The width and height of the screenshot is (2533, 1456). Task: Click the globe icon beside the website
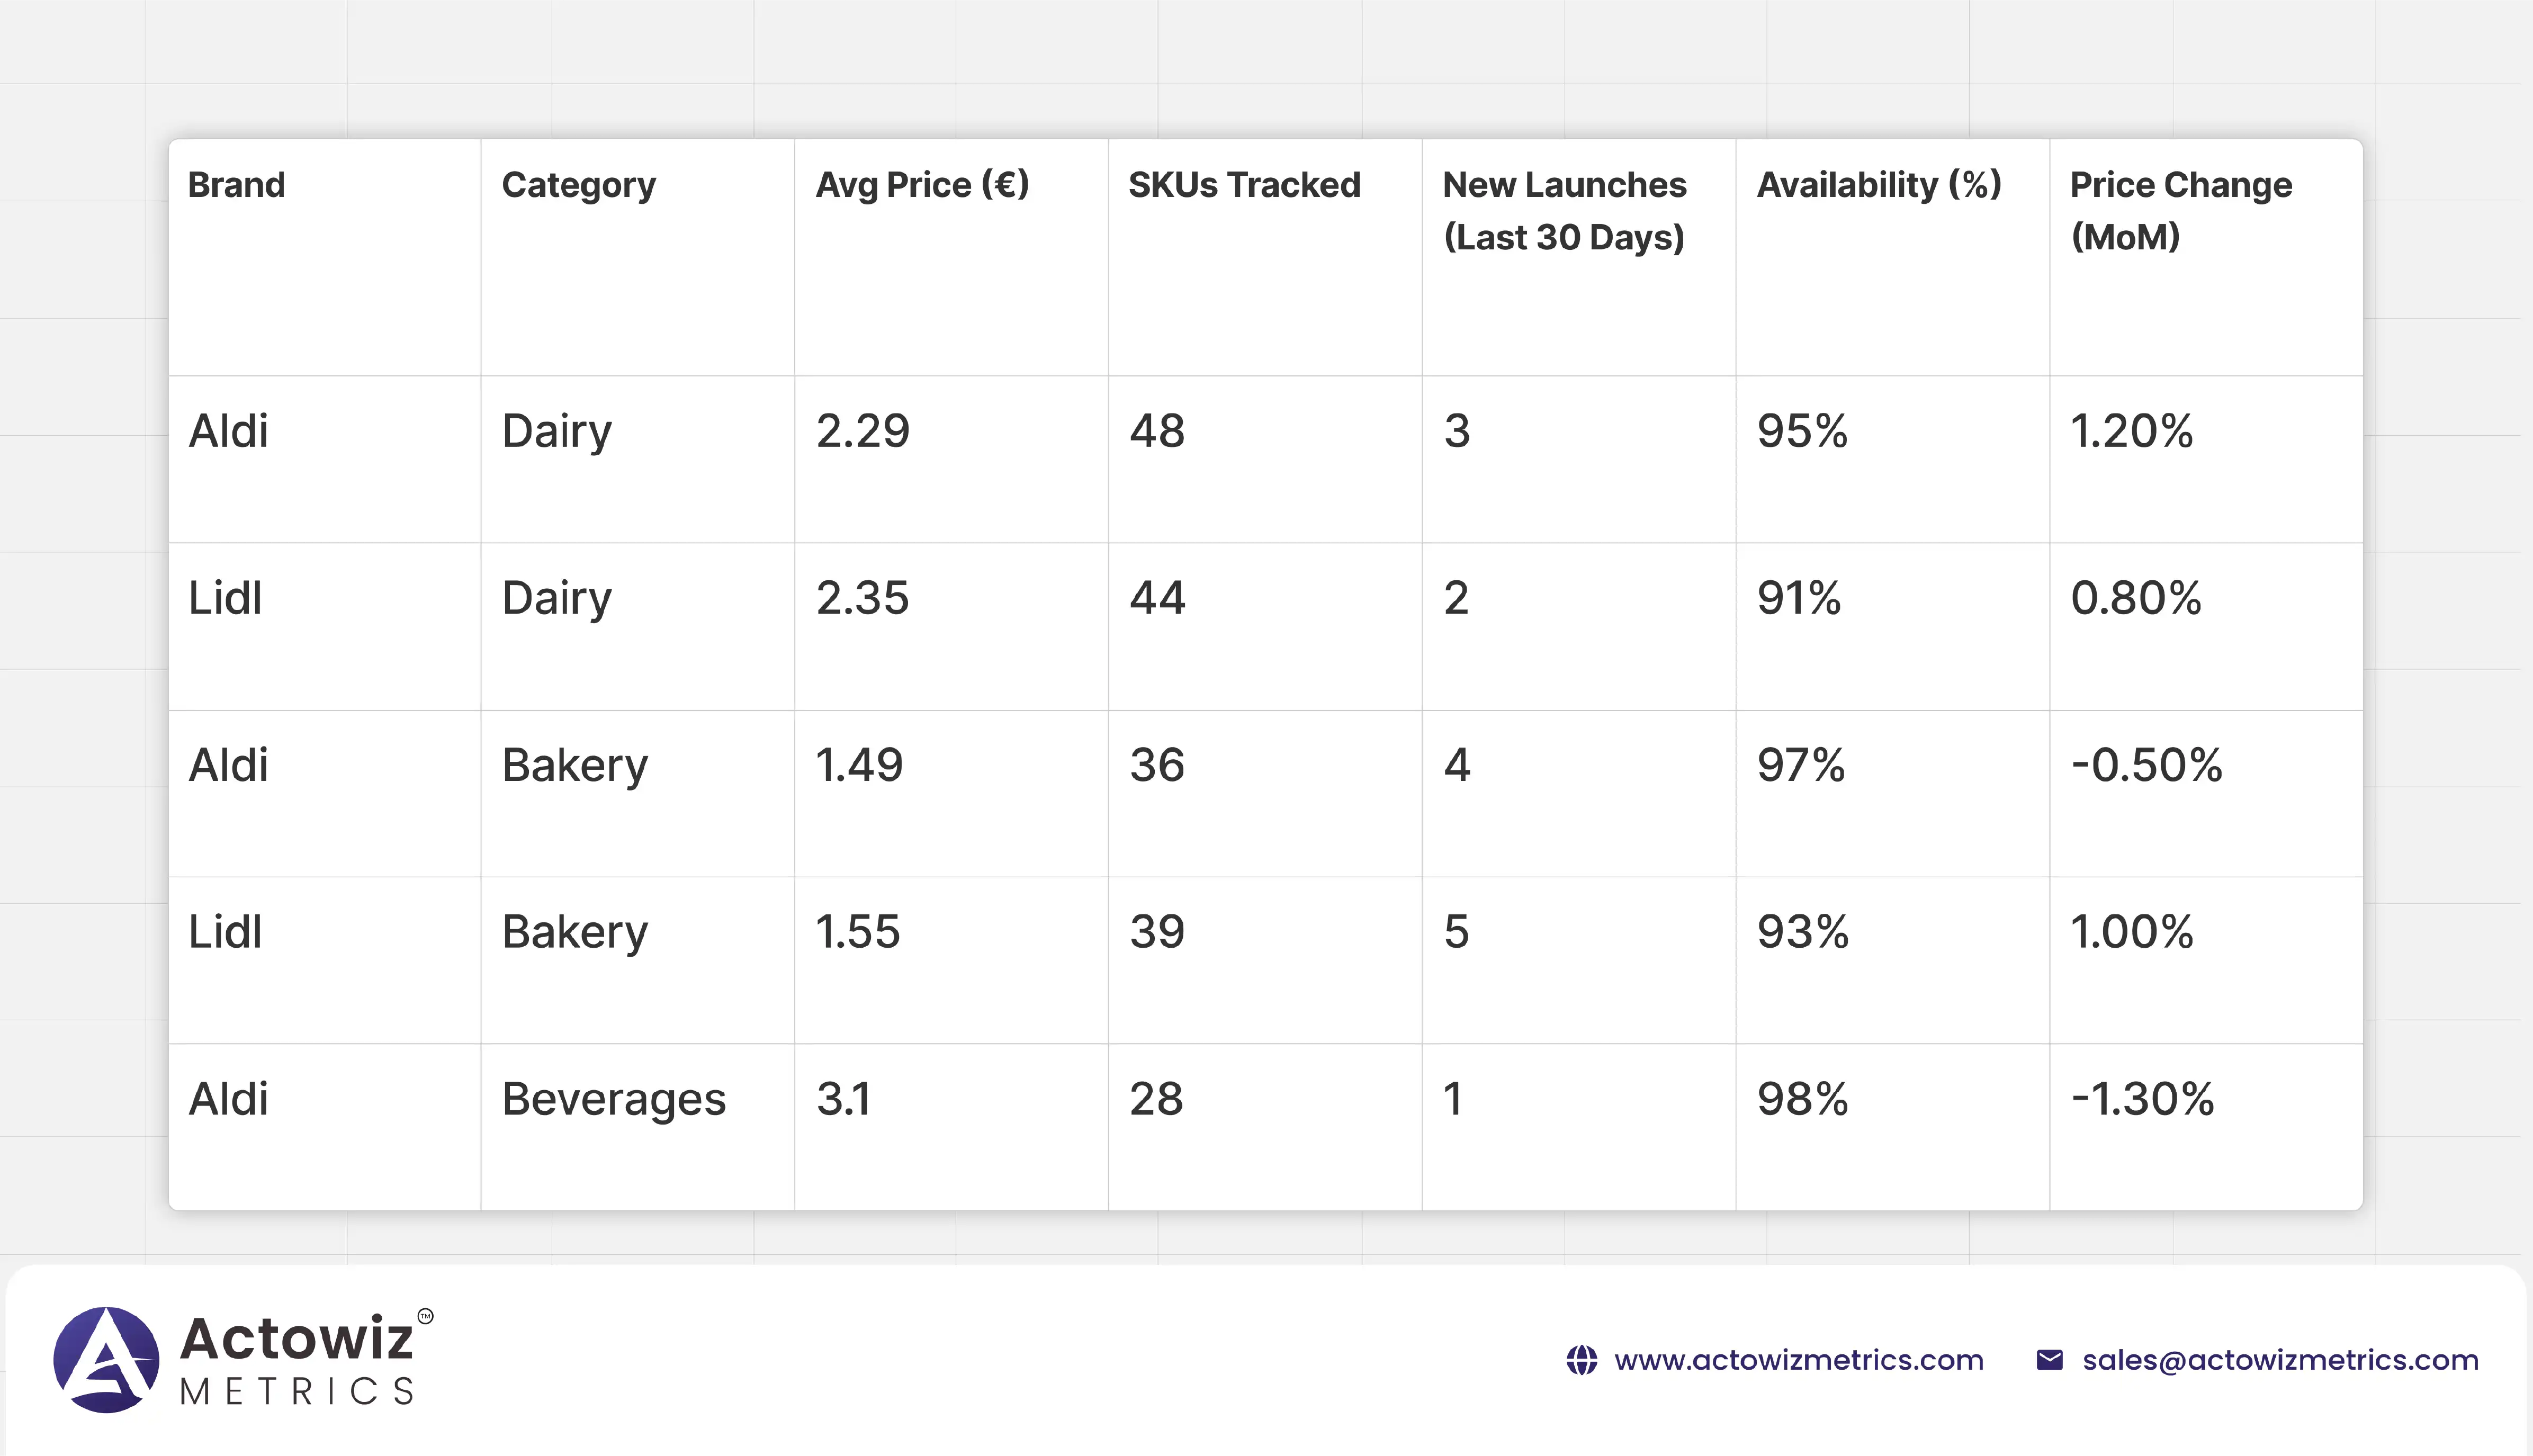coord(1581,1360)
